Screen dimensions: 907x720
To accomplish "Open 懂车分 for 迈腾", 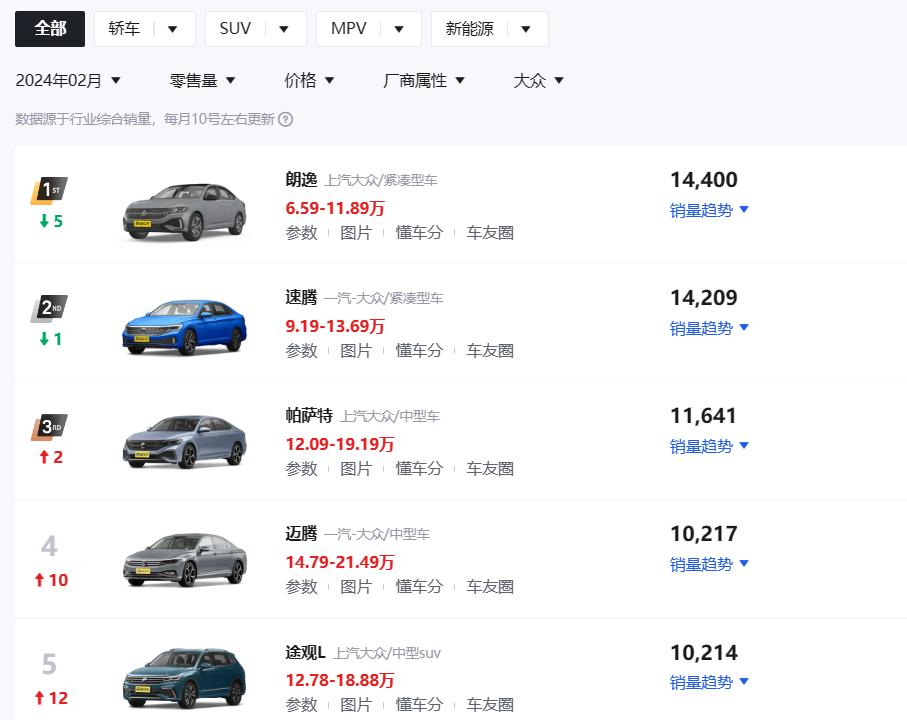I will point(419,586).
